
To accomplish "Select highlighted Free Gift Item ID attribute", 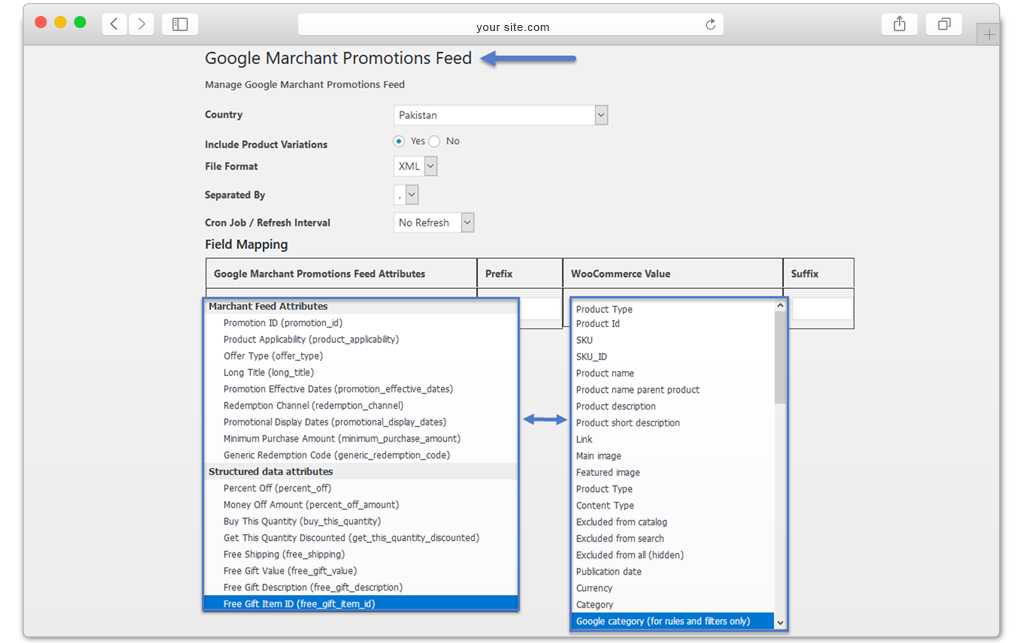I will tap(360, 604).
